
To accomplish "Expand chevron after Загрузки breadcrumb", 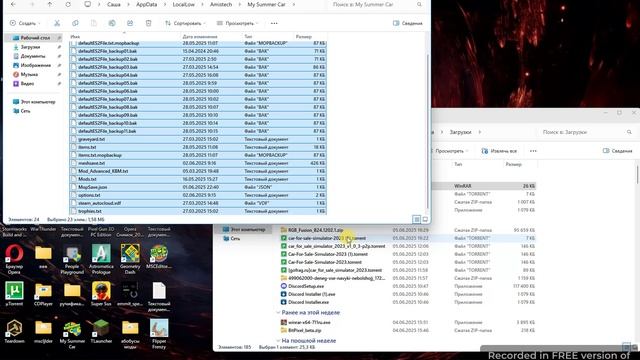I will tap(480, 132).
